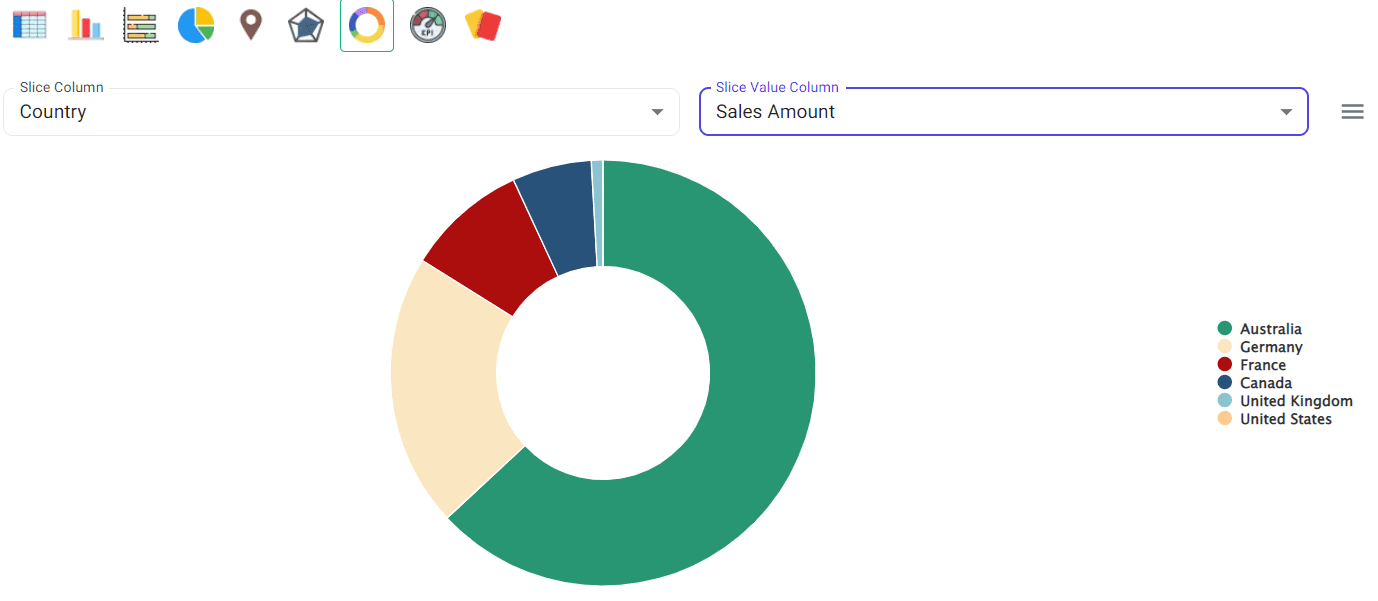Expand the Country selector arrow
The height and width of the screenshot is (601, 1378).
coord(658,111)
